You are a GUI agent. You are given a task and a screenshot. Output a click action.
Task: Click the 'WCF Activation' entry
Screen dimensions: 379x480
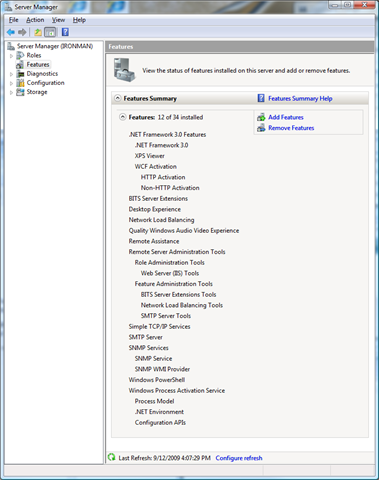tap(156, 167)
